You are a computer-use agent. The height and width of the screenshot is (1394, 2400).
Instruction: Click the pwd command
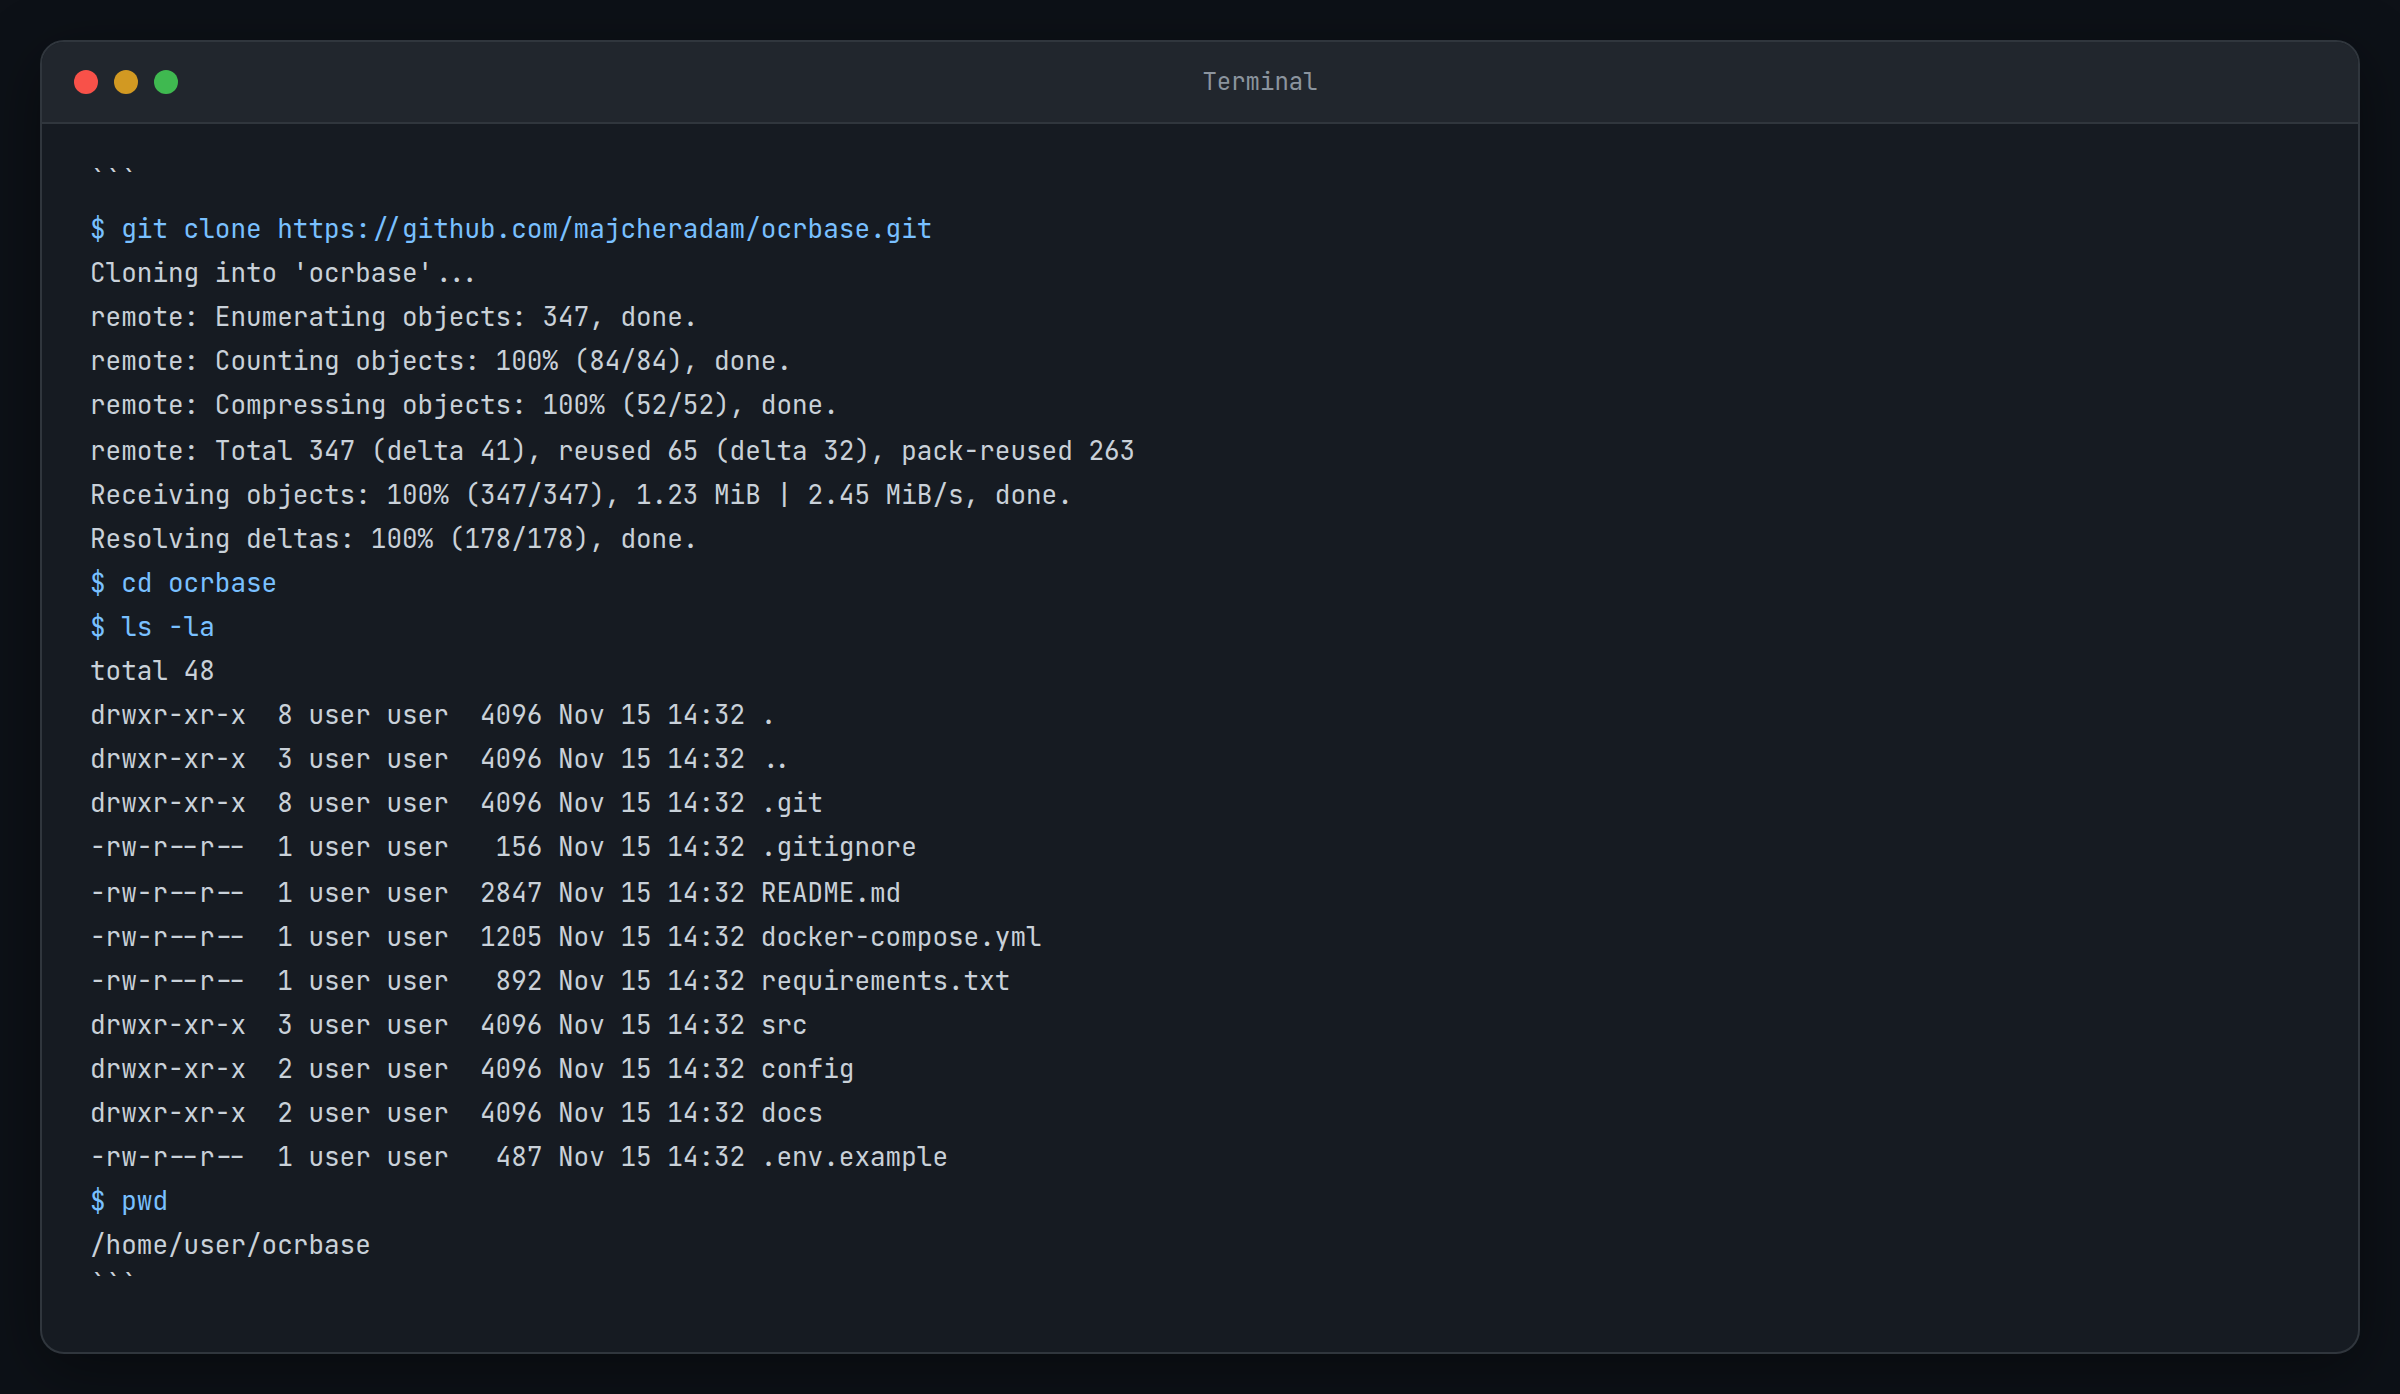[x=129, y=1201]
